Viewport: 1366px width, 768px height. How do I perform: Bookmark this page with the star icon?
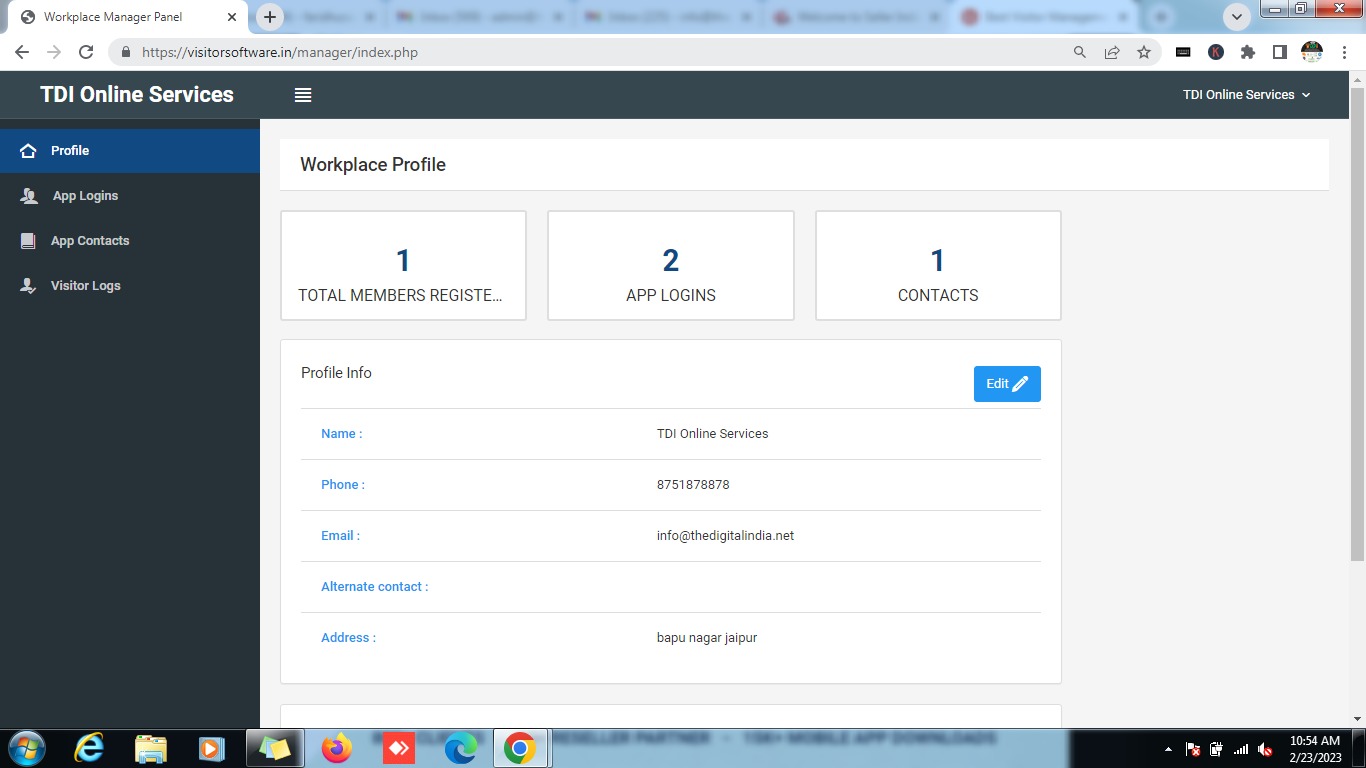click(x=1144, y=52)
